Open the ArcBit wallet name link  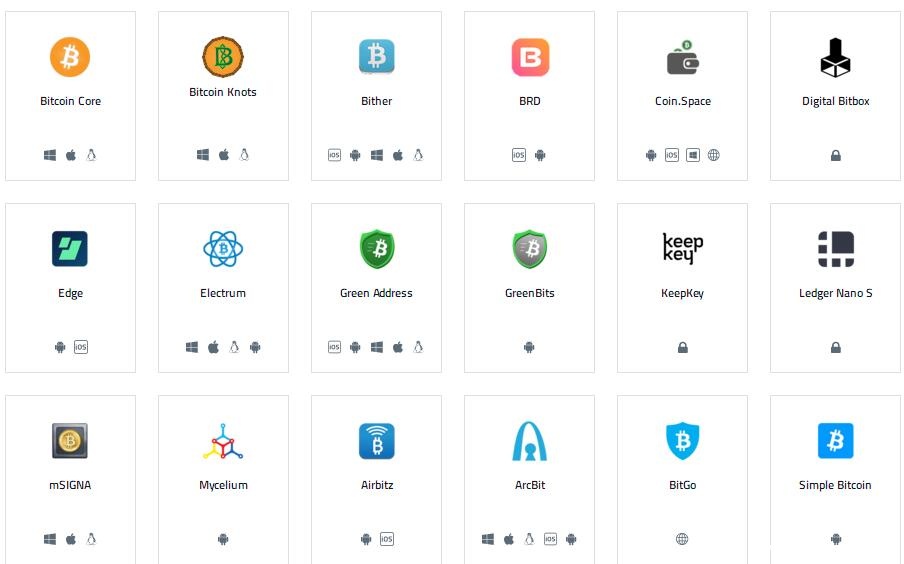click(530, 485)
